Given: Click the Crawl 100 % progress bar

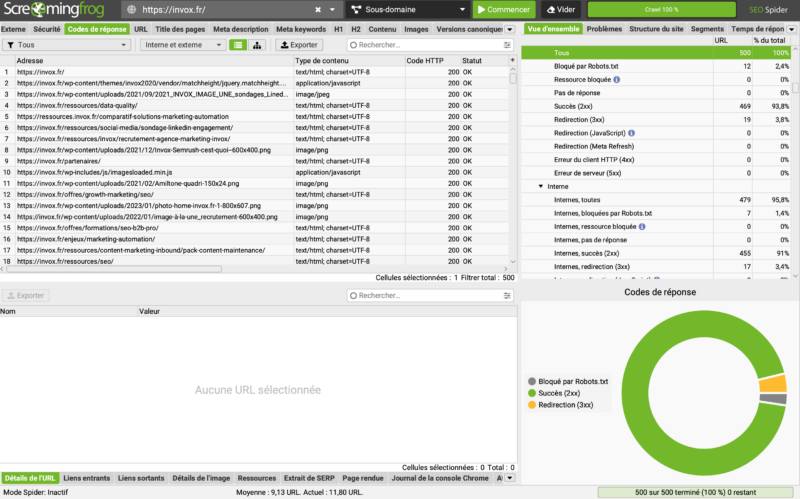Looking at the screenshot, I should pyautogui.click(x=661, y=10).
